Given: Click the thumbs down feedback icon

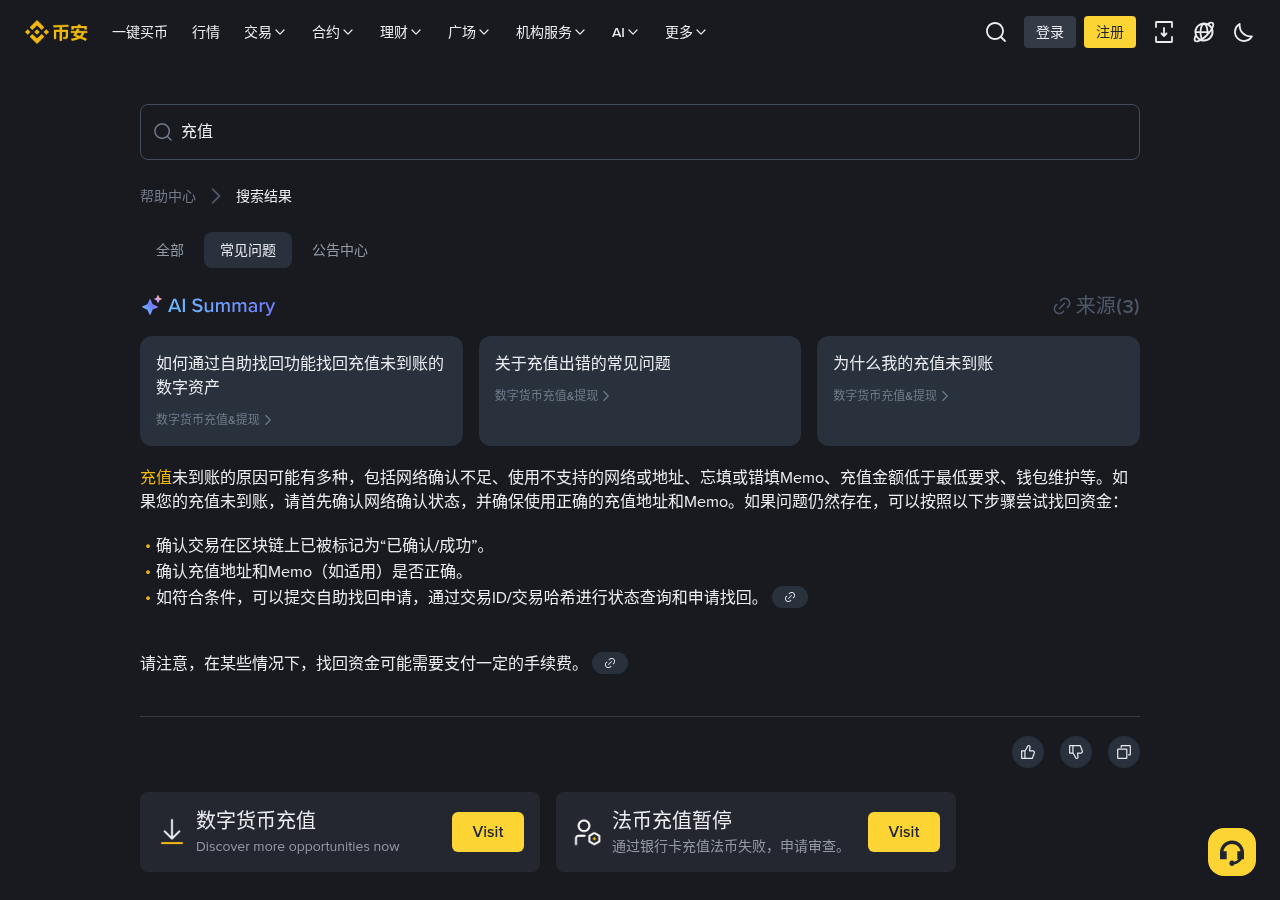Looking at the screenshot, I should click(1076, 752).
